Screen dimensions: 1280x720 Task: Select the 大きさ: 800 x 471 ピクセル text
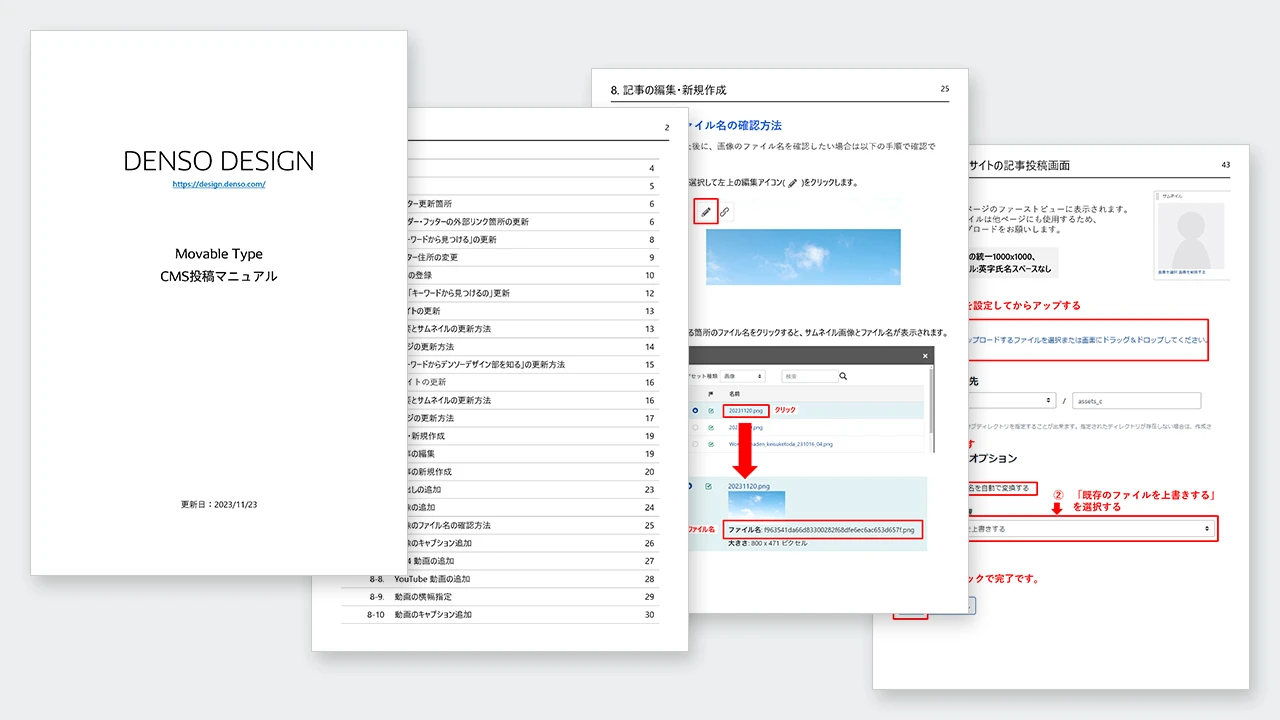point(767,543)
